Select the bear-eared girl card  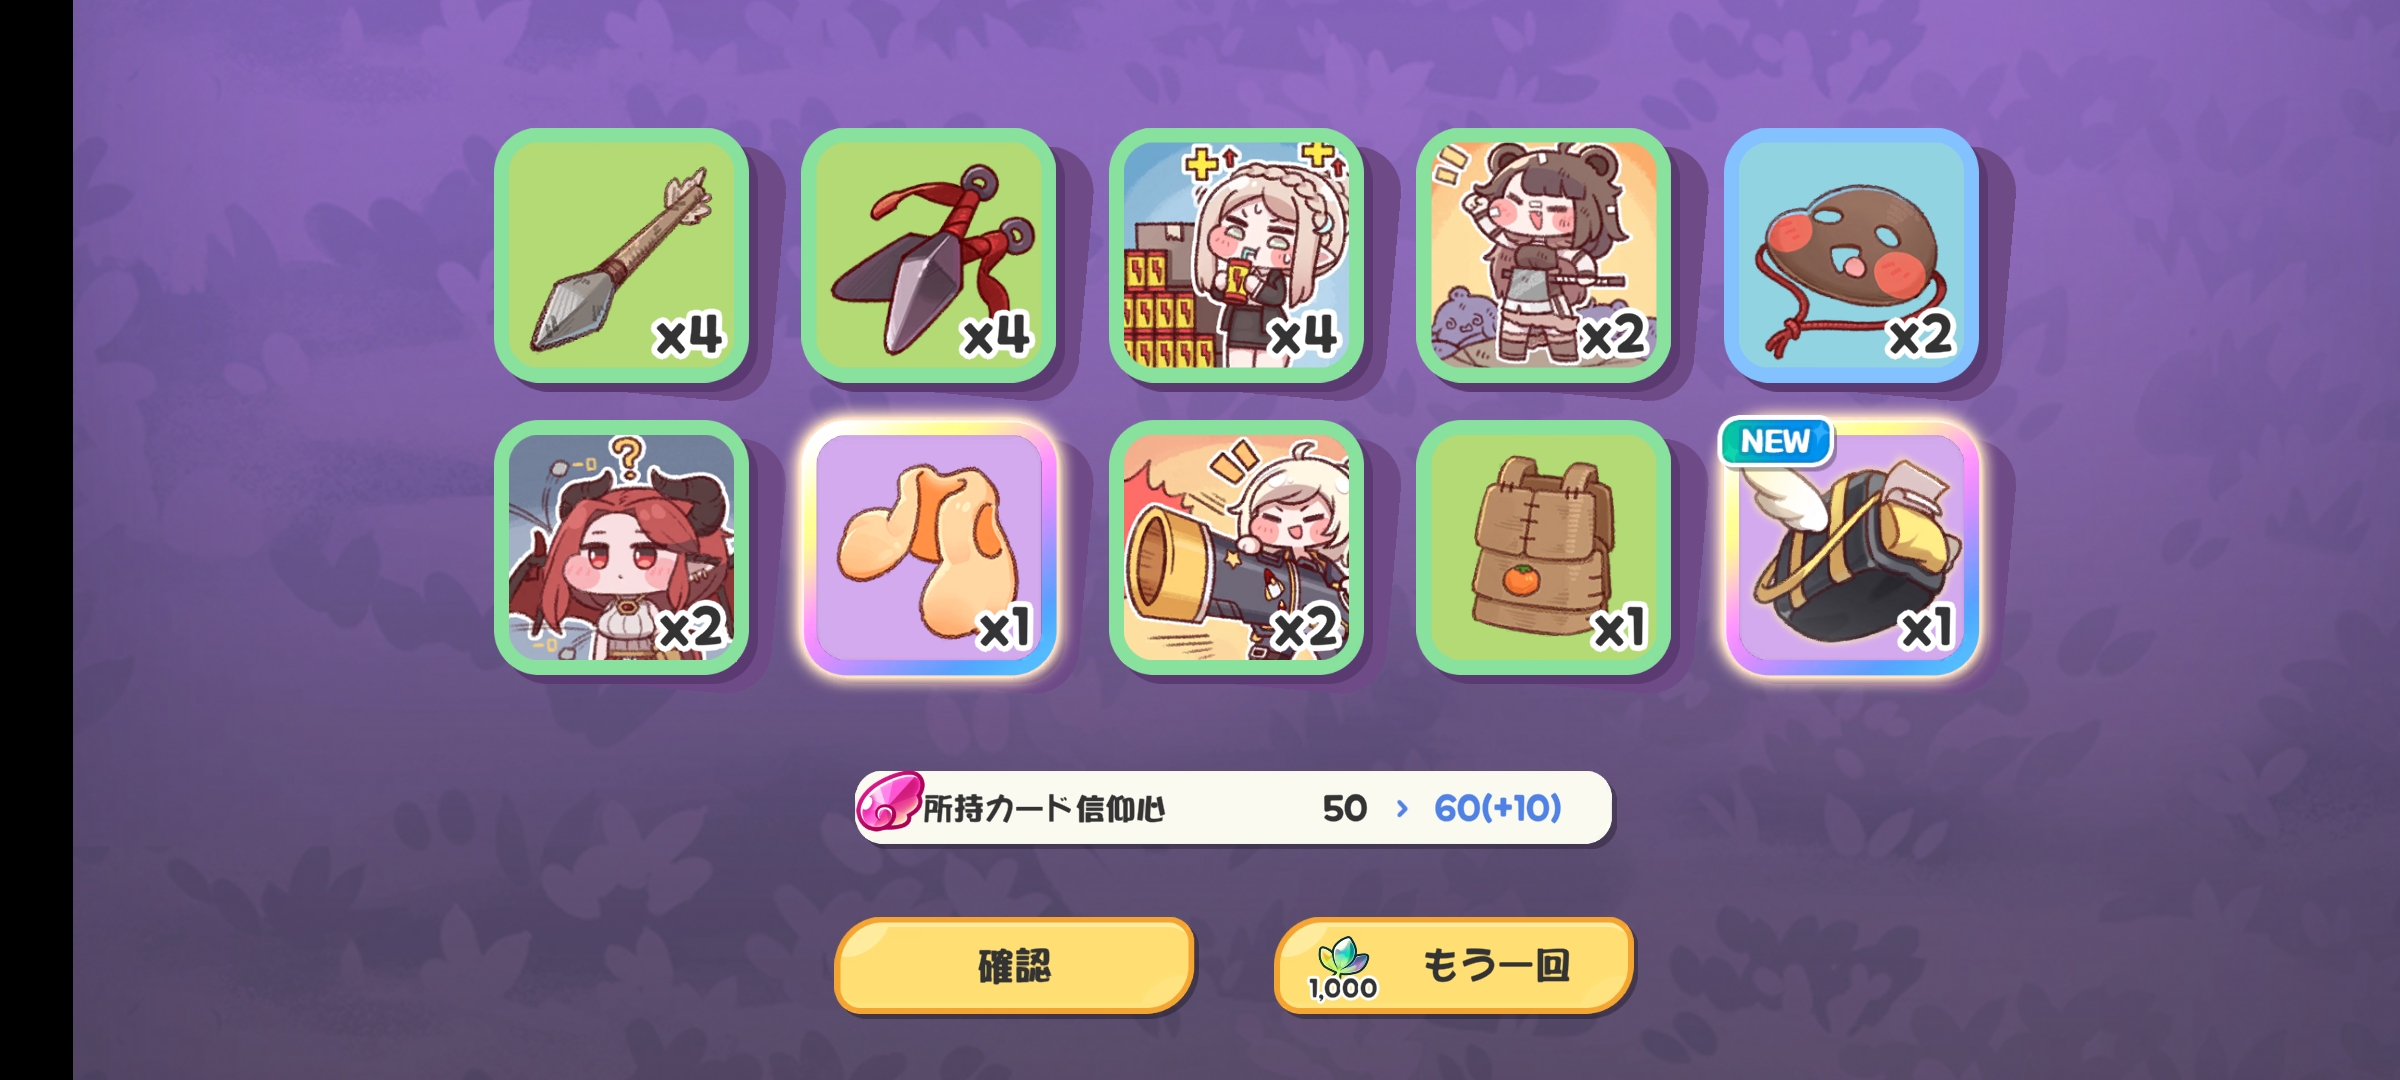click(1543, 255)
